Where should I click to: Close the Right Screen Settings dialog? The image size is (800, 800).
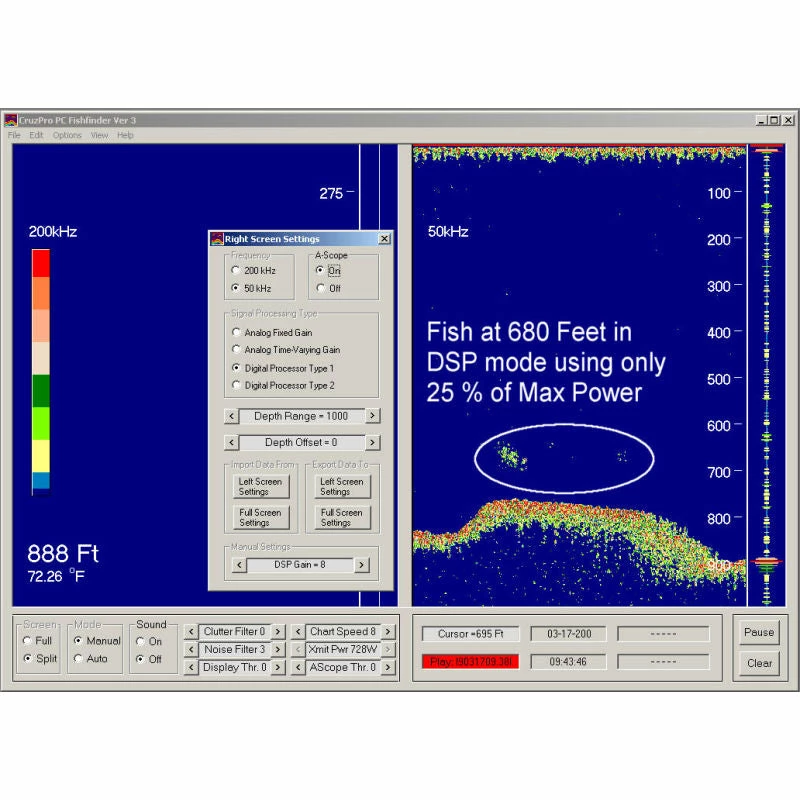(385, 239)
